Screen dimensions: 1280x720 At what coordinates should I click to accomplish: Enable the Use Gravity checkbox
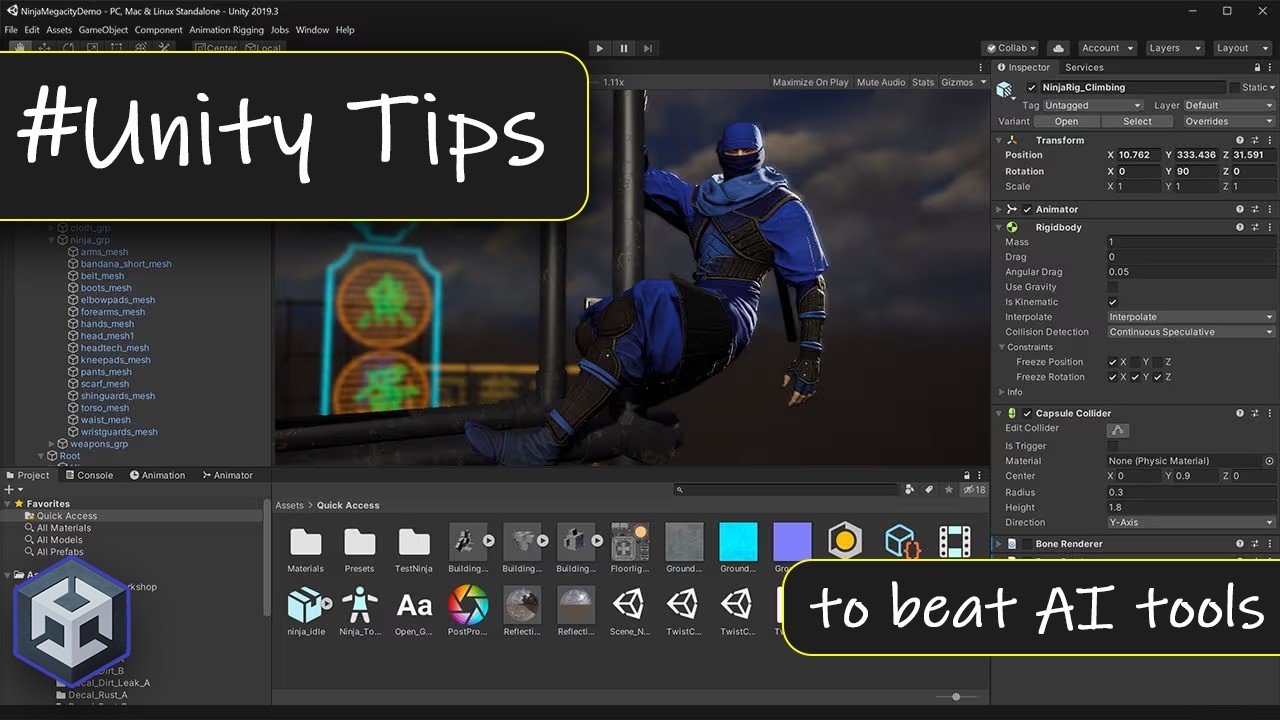[1113, 287]
